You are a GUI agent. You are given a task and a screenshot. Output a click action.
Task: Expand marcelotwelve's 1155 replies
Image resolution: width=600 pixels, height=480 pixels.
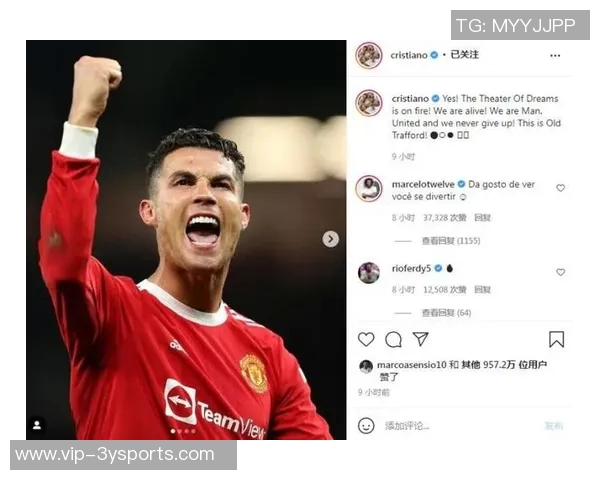[x=451, y=241]
